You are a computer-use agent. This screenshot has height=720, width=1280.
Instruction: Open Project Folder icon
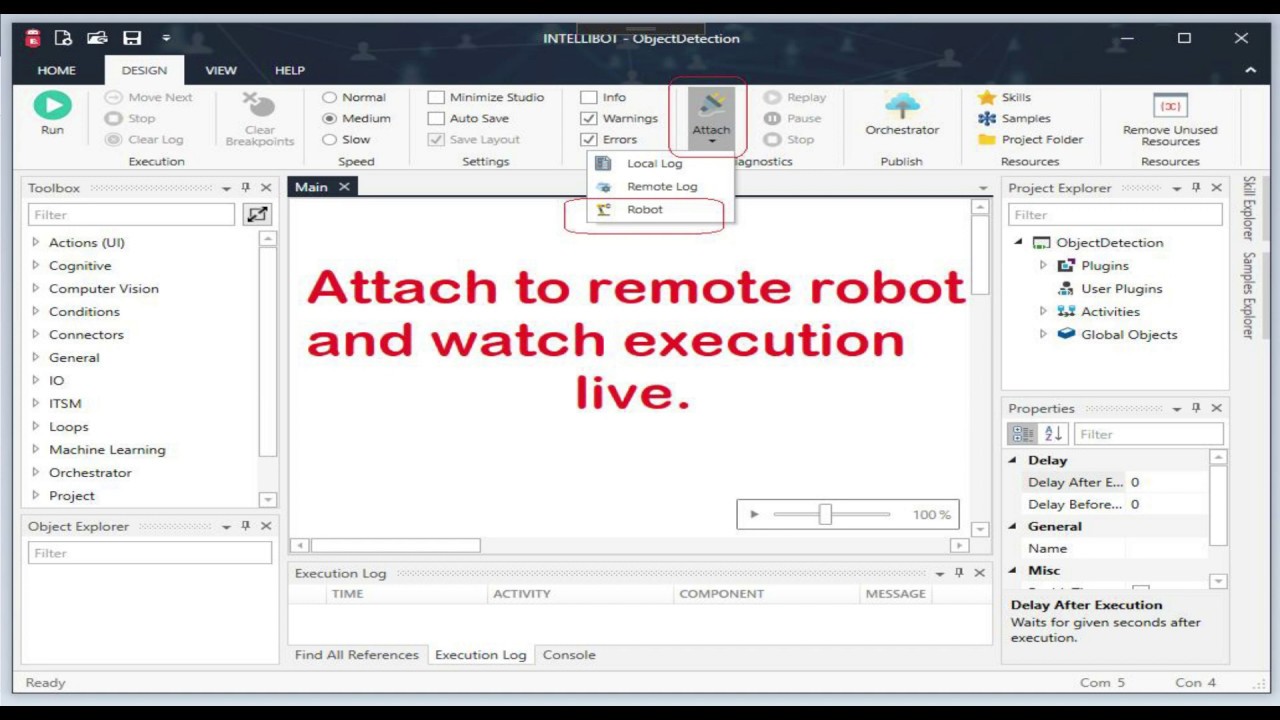tap(987, 139)
